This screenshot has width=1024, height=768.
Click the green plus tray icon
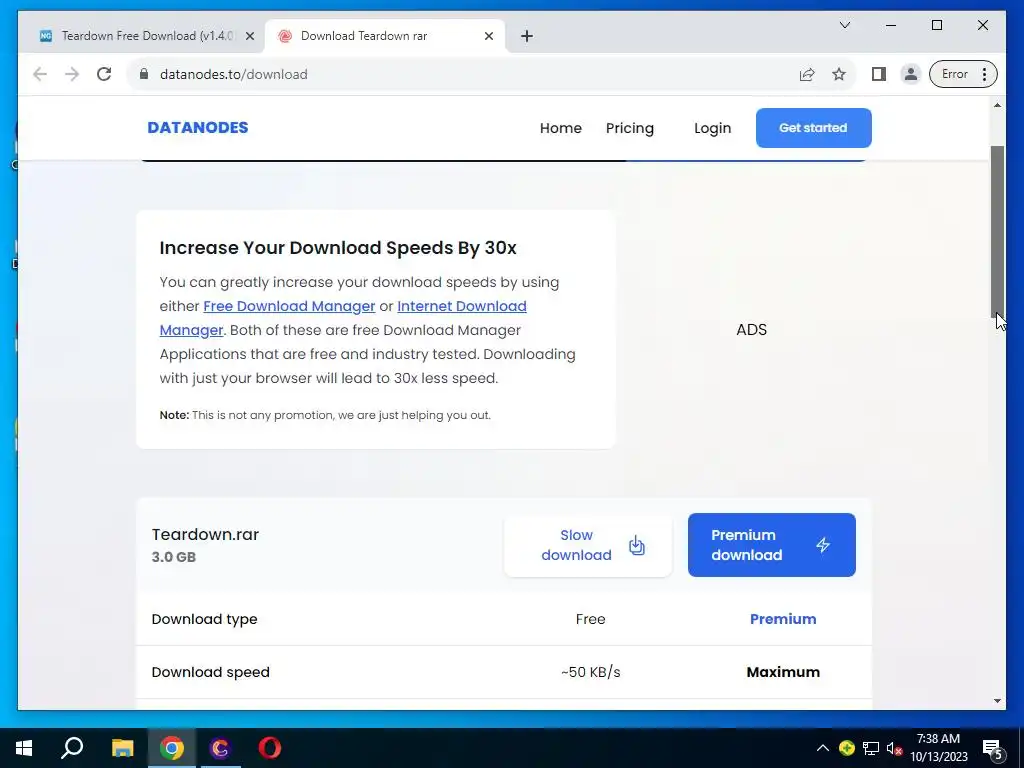[x=846, y=748]
